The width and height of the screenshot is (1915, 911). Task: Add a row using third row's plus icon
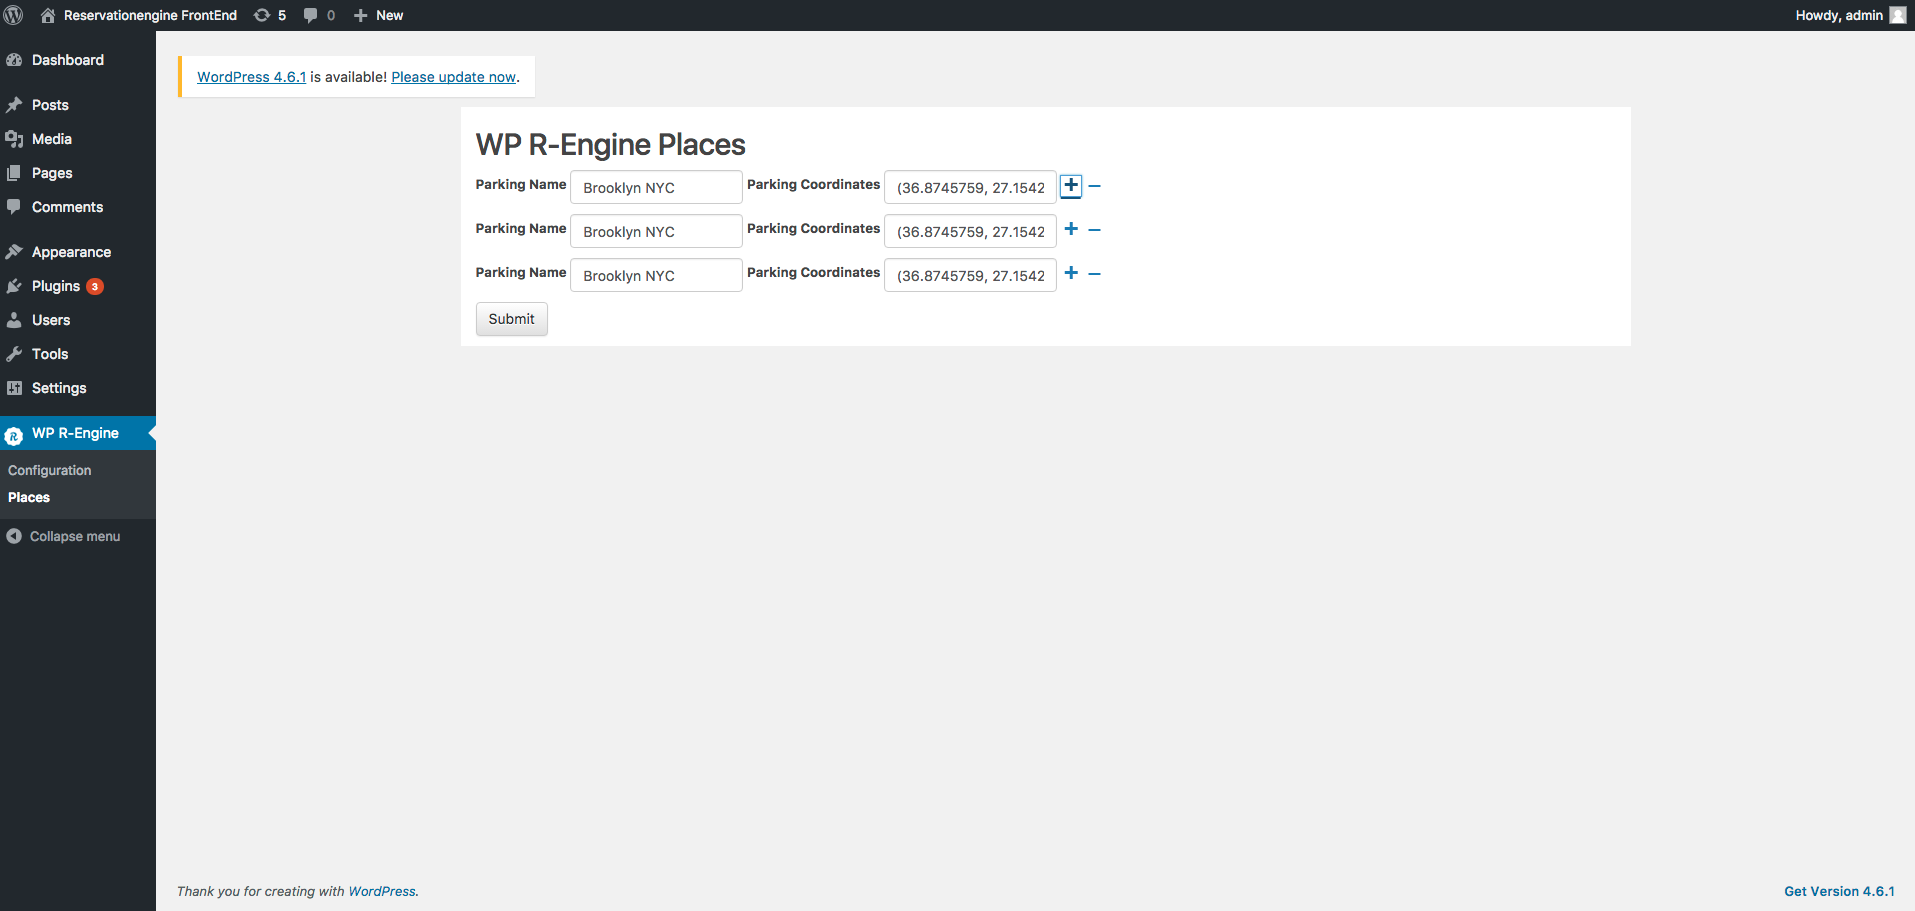[1071, 273]
